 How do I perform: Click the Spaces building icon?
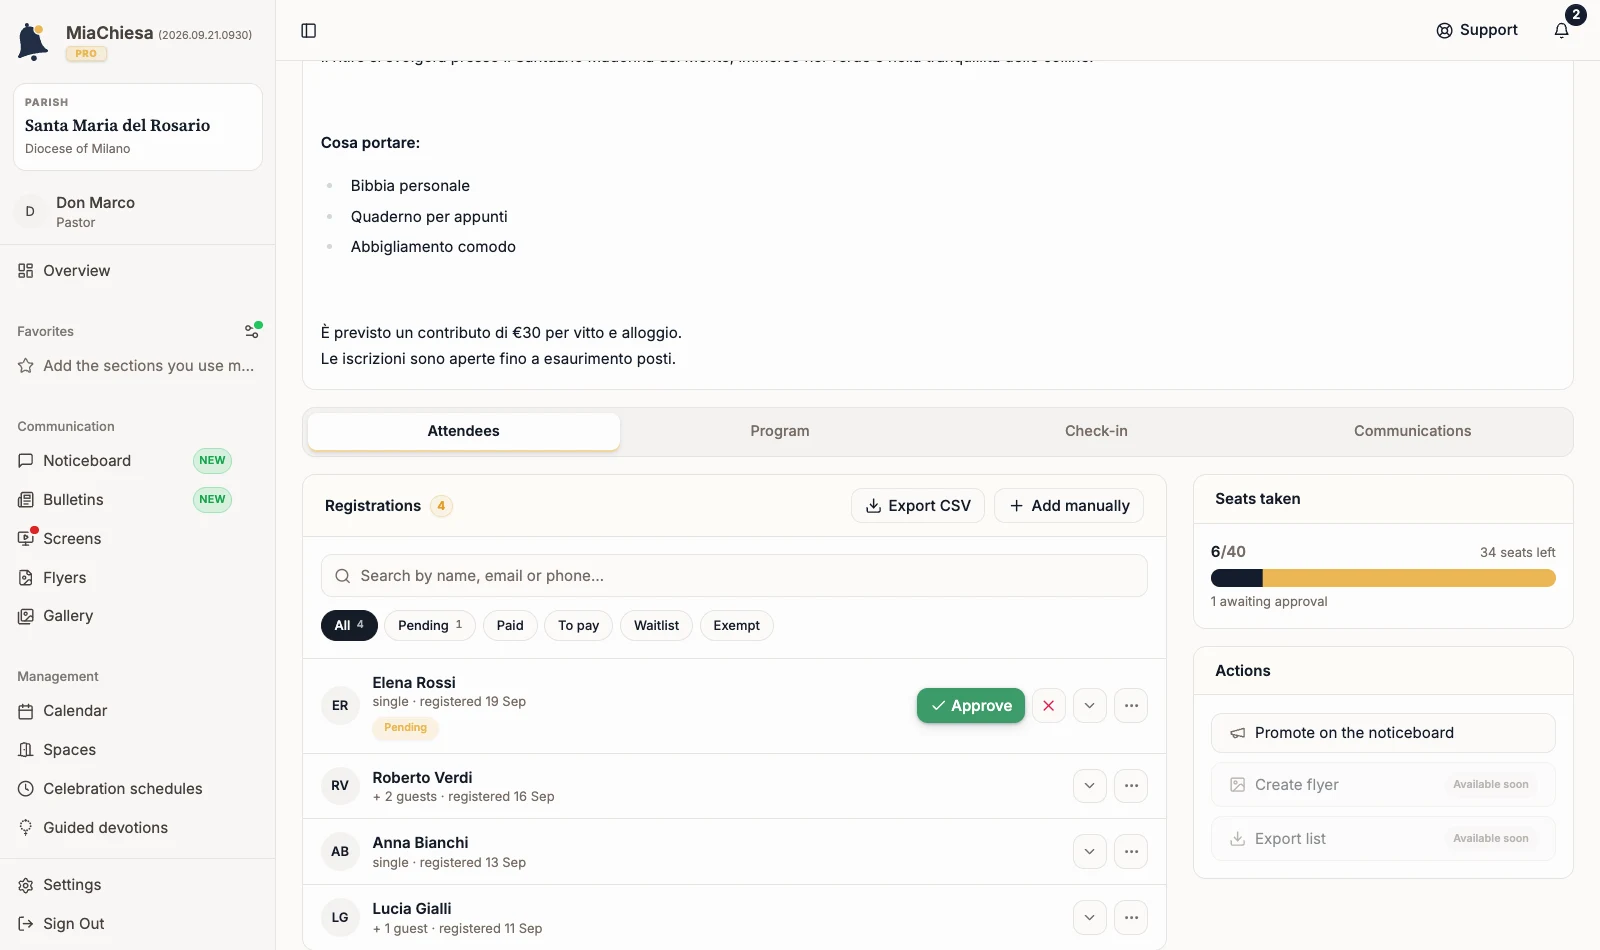click(26, 750)
